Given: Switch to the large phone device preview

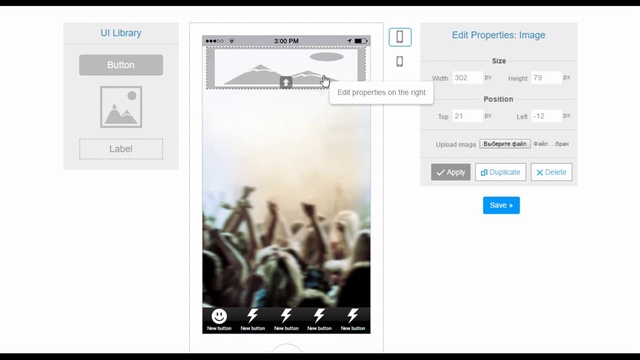Looking at the screenshot, I should coord(400,37).
